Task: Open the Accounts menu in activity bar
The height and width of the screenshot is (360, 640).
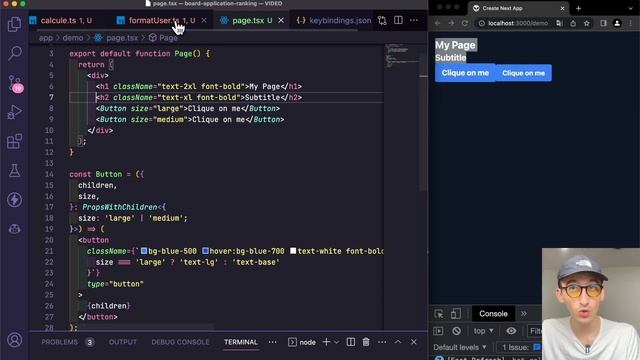Action: pyautogui.click(x=14, y=340)
